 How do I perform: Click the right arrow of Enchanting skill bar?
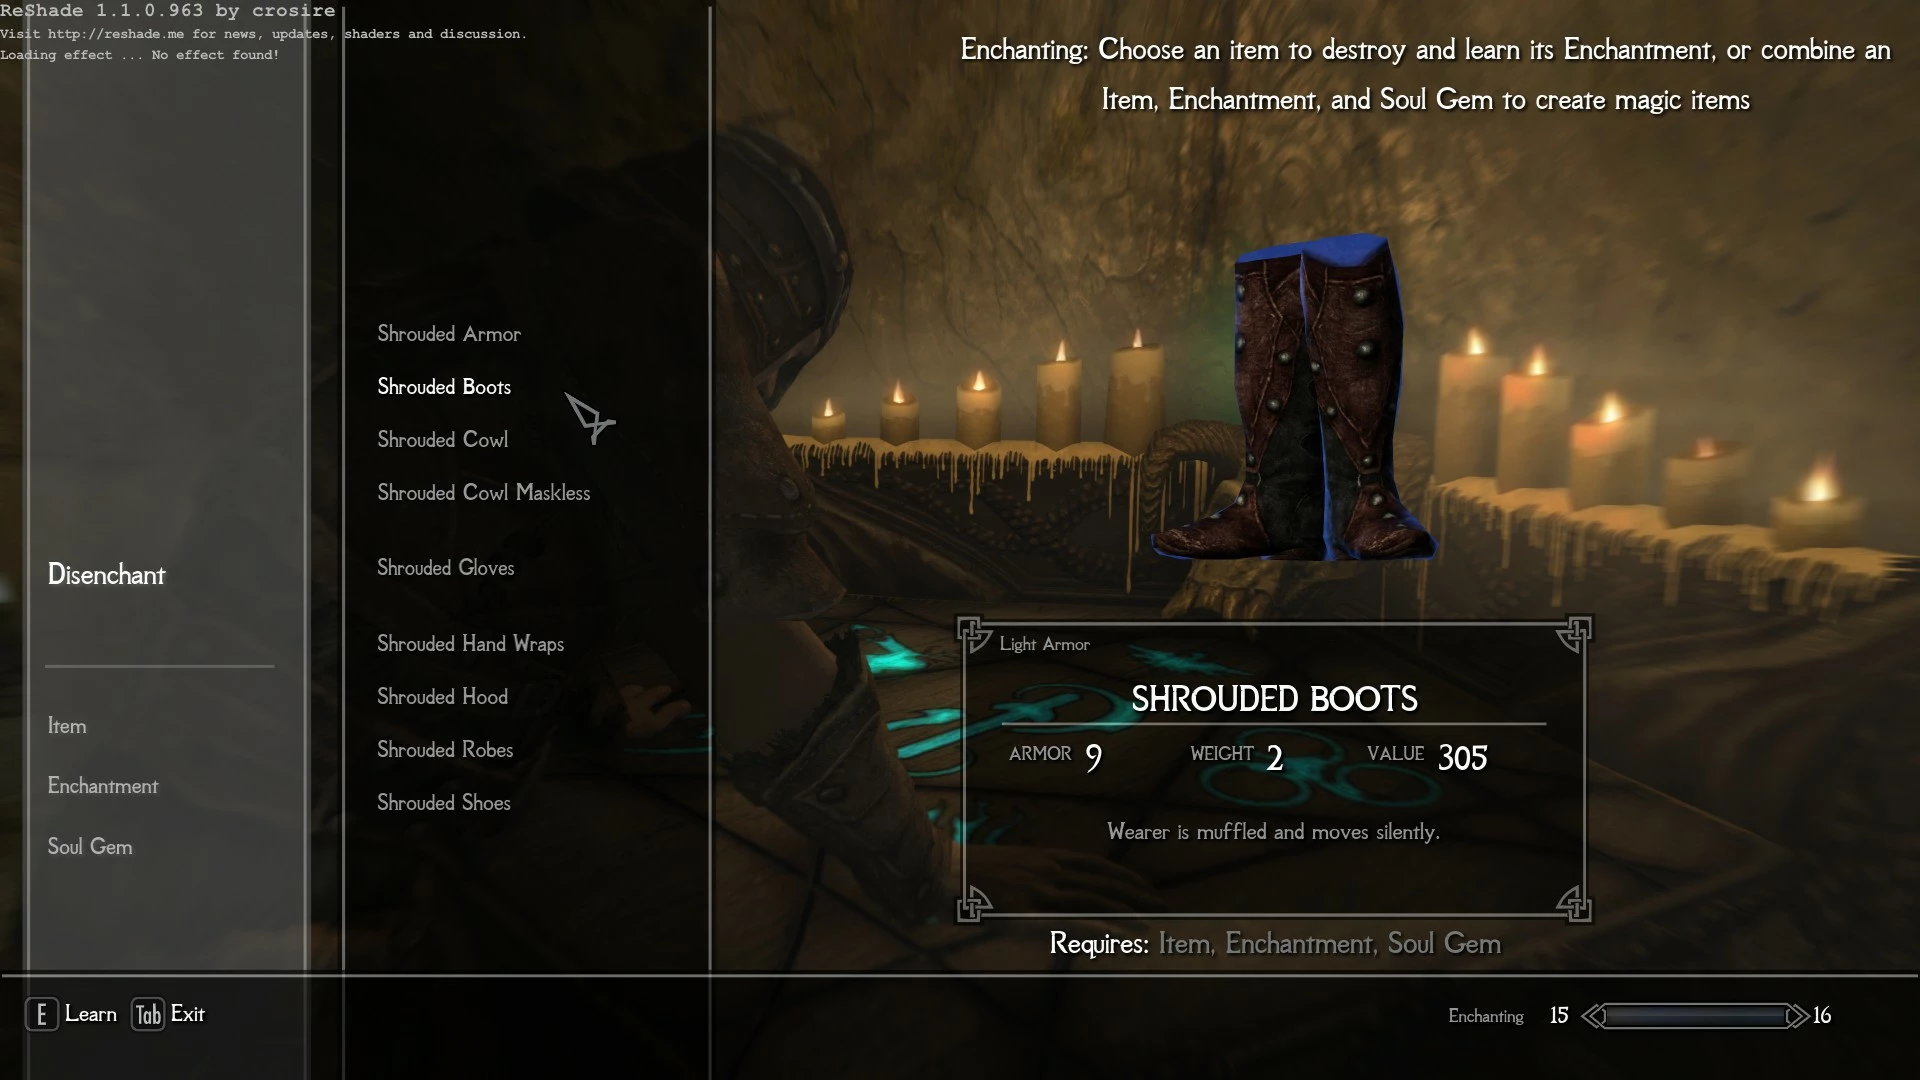[x=1797, y=1016]
